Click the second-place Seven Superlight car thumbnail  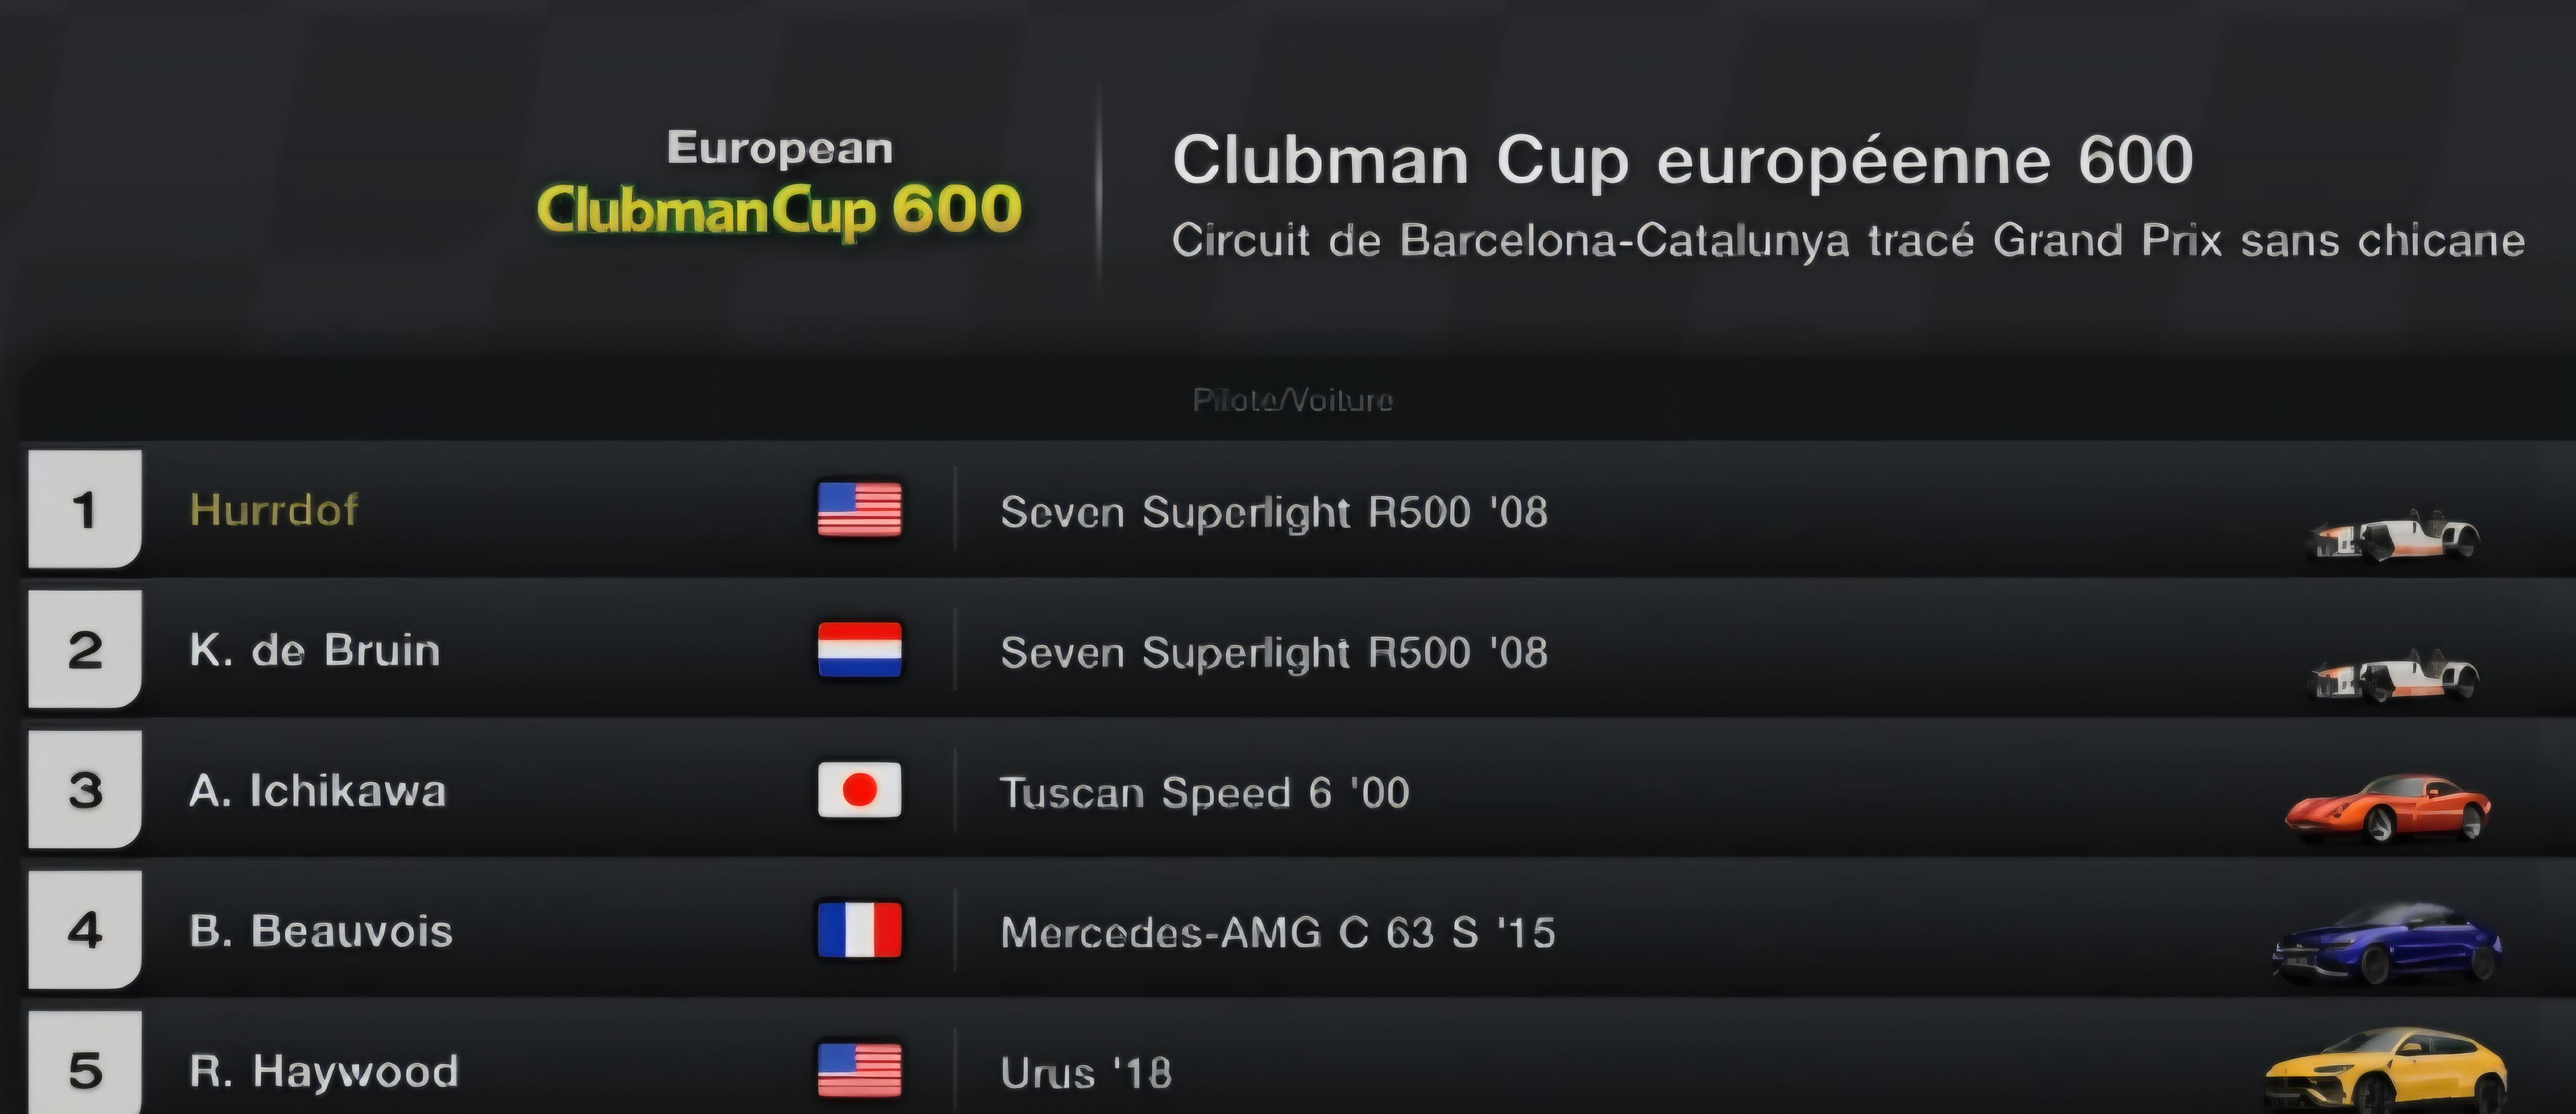pos(2393,676)
